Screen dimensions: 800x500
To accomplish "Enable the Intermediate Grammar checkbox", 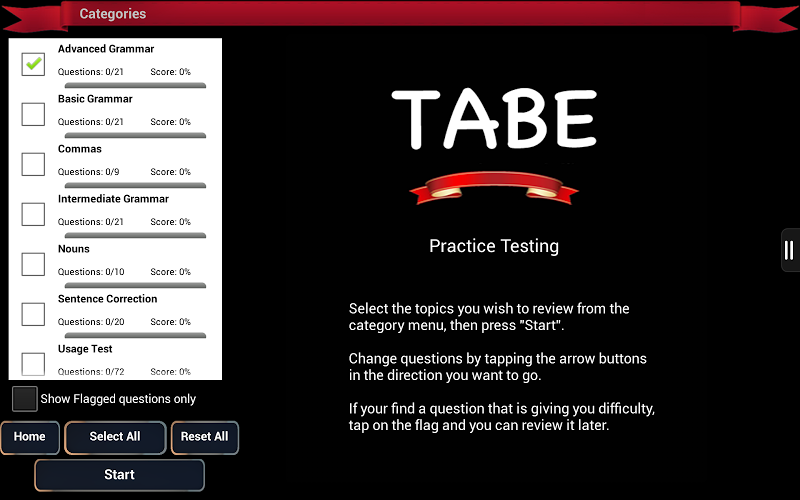I will [33, 214].
